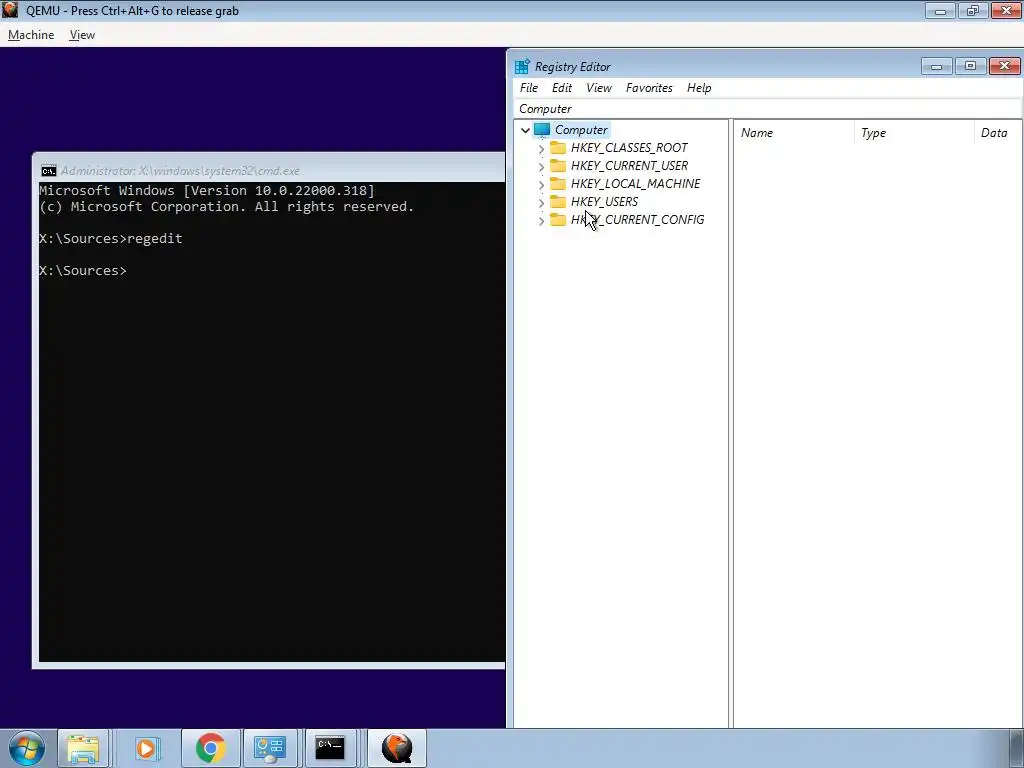Restore down the QEMU window
1024x768 pixels.
tap(973, 10)
